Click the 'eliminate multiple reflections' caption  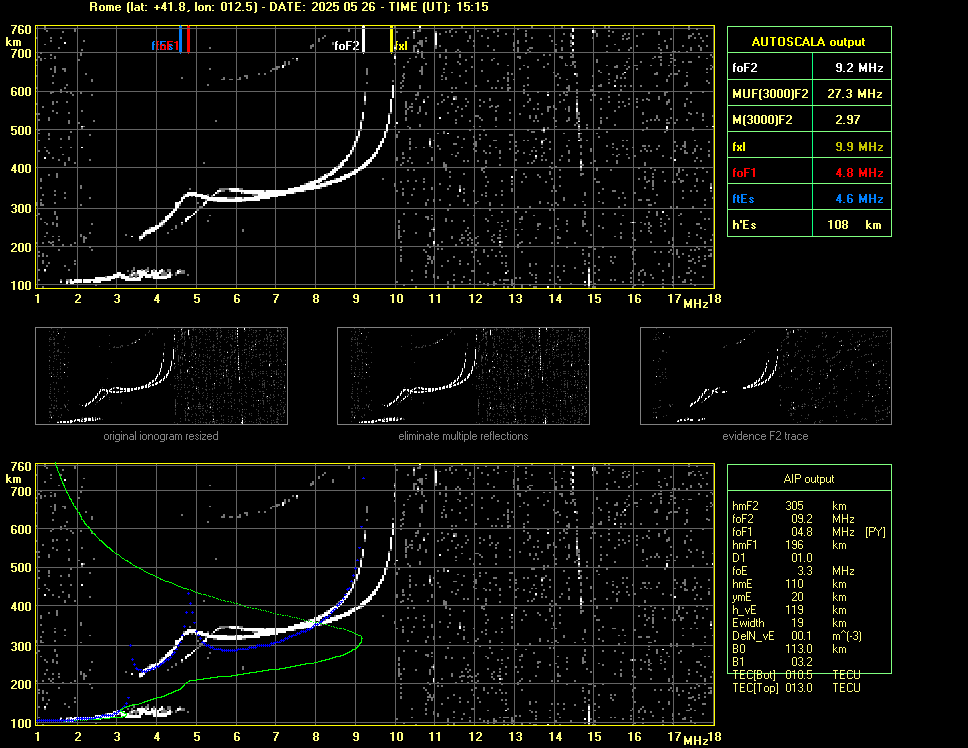(464, 436)
